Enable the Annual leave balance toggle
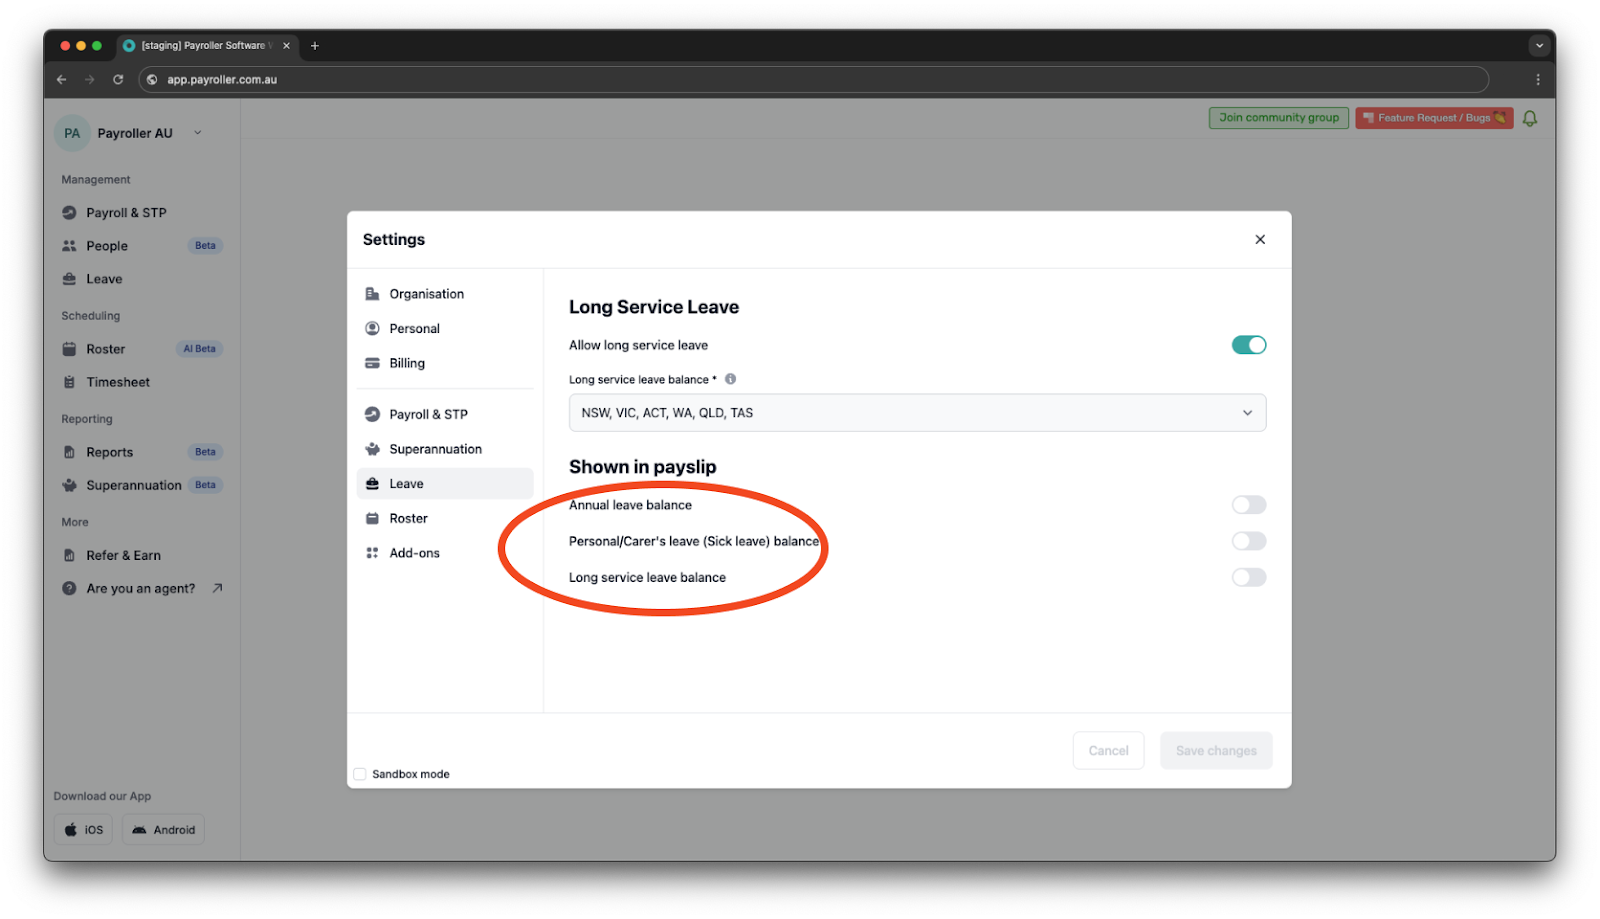The height and width of the screenshot is (919, 1600). coord(1248,505)
